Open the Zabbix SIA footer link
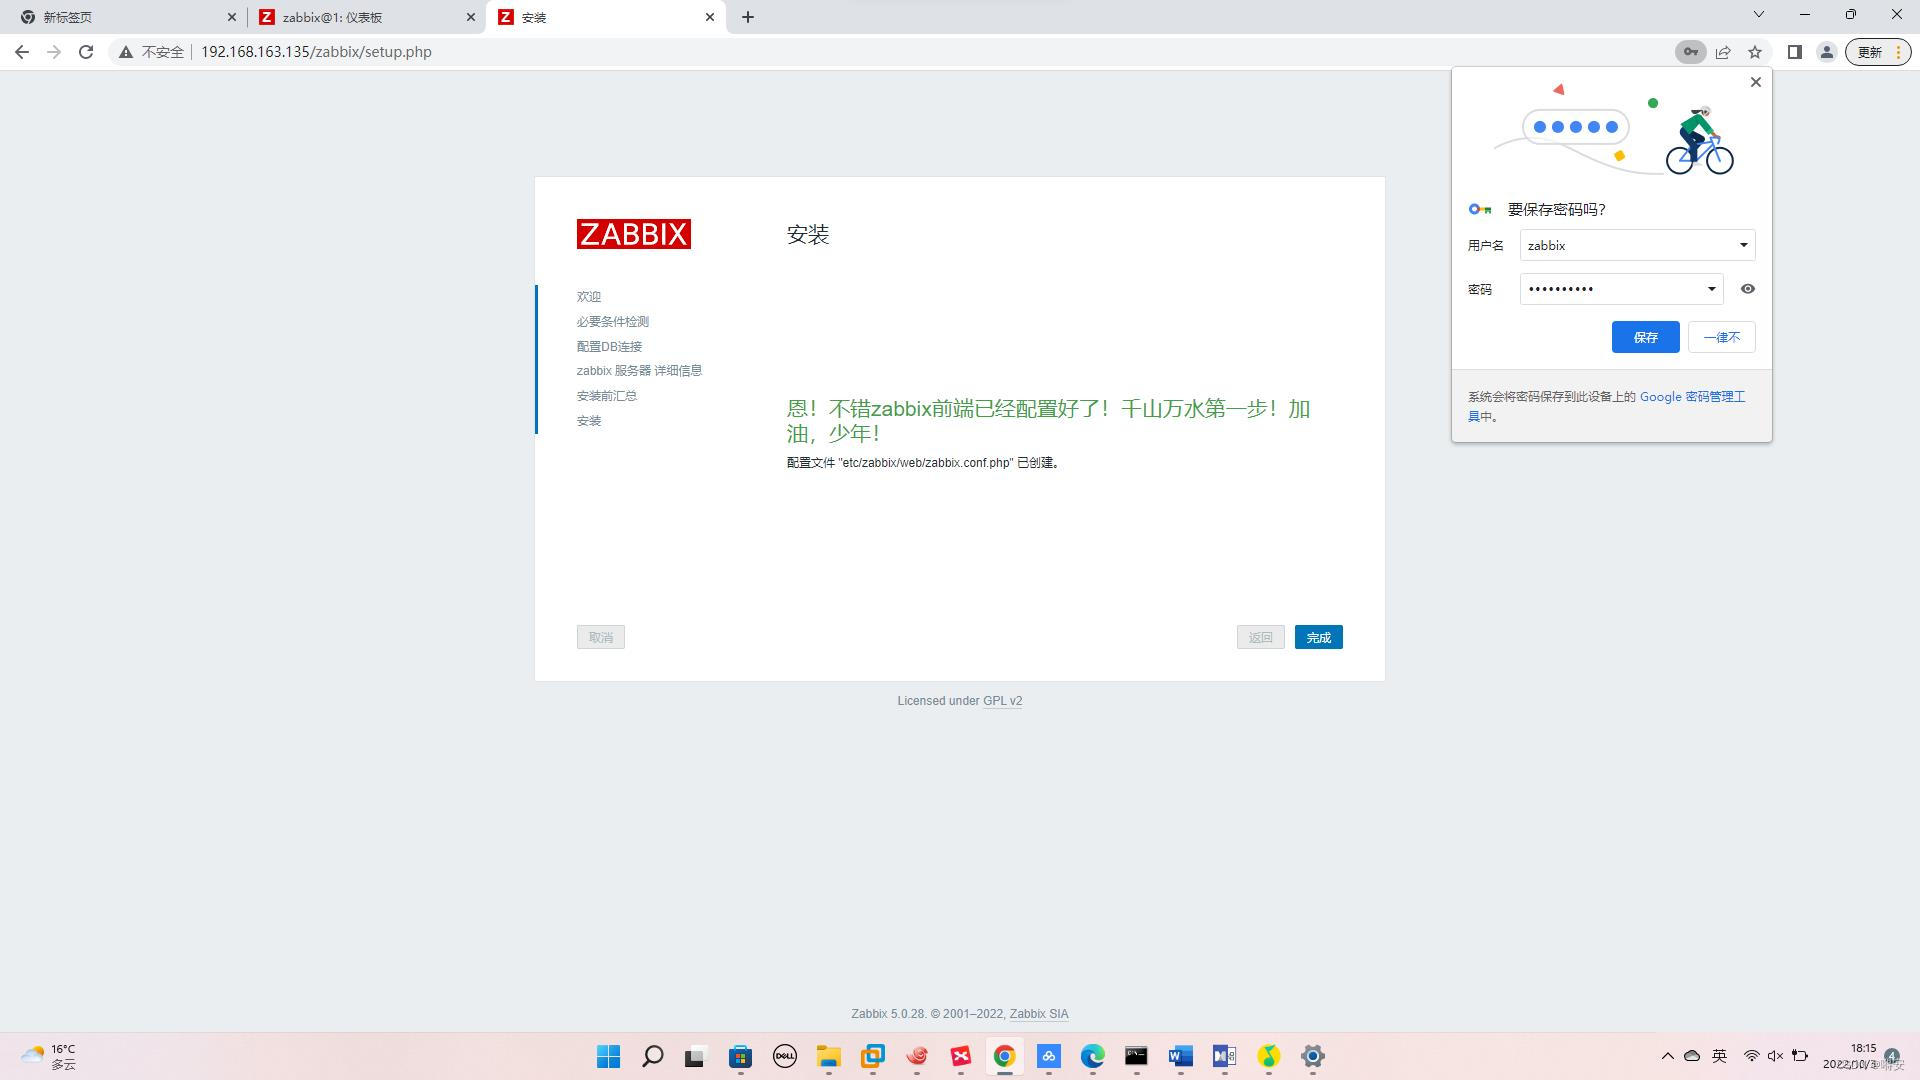The width and height of the screenshot is (1920, 1080). 1039,1014
